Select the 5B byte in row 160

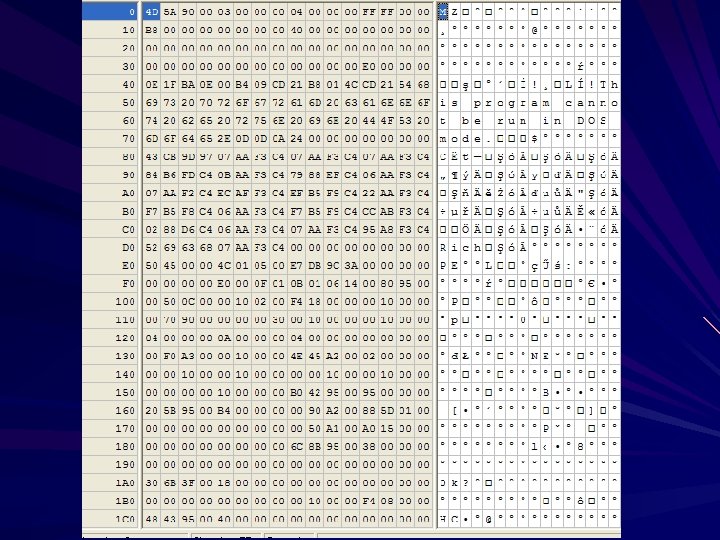click(x=170, y=411)
